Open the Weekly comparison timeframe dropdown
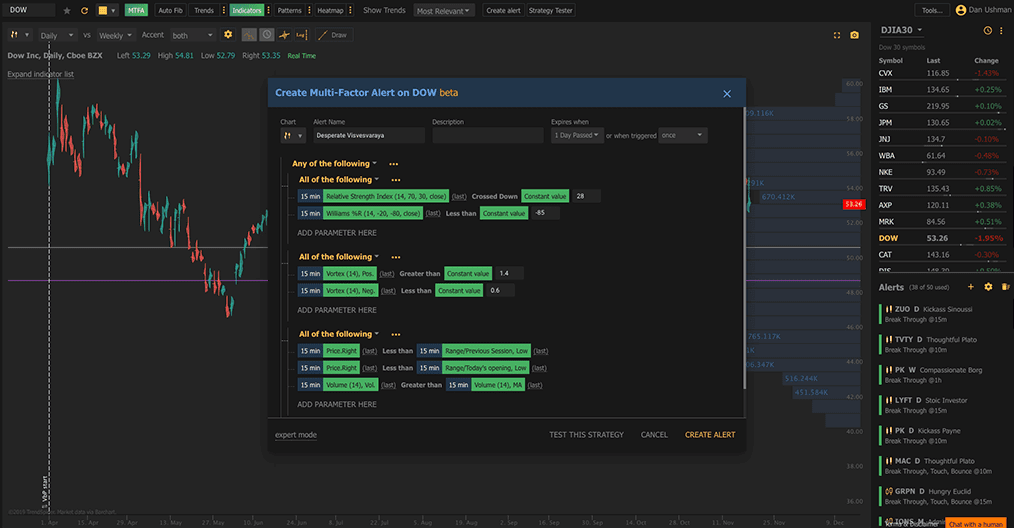 (115, 35)
